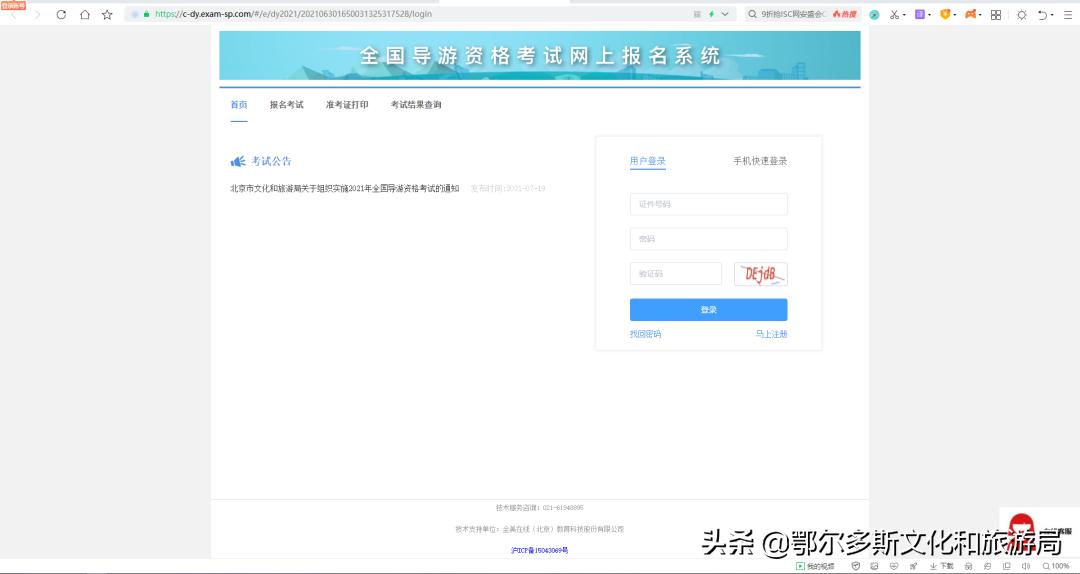This screenshot has width=1080, height=574.
Task: Click the status bar printer icon
Action: [968, 566]
